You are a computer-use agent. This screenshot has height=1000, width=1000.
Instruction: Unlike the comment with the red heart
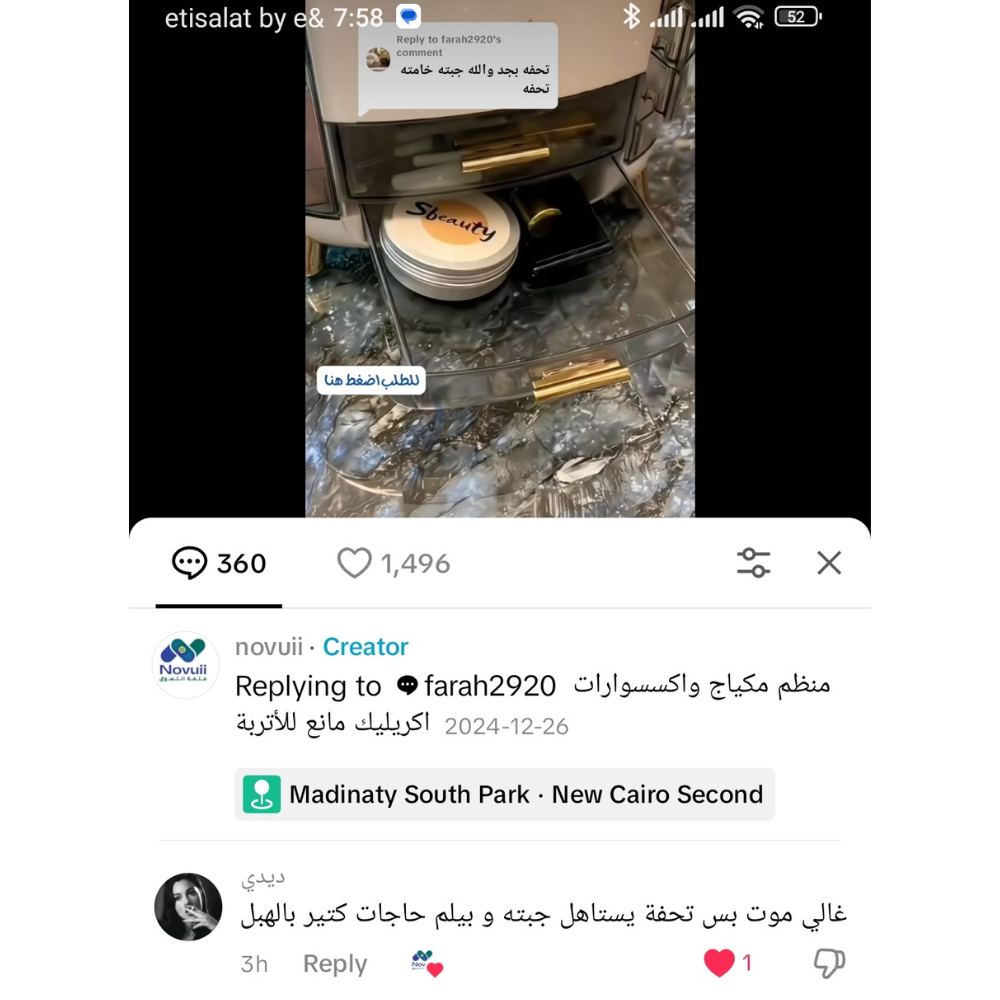(x=719, y=963)
